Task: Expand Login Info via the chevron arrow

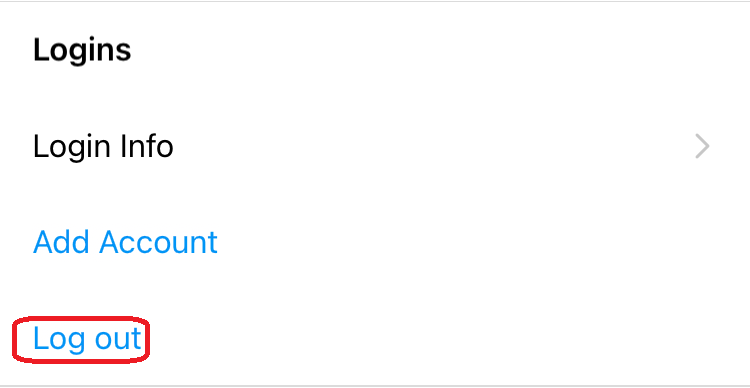Action: (702, 146)
